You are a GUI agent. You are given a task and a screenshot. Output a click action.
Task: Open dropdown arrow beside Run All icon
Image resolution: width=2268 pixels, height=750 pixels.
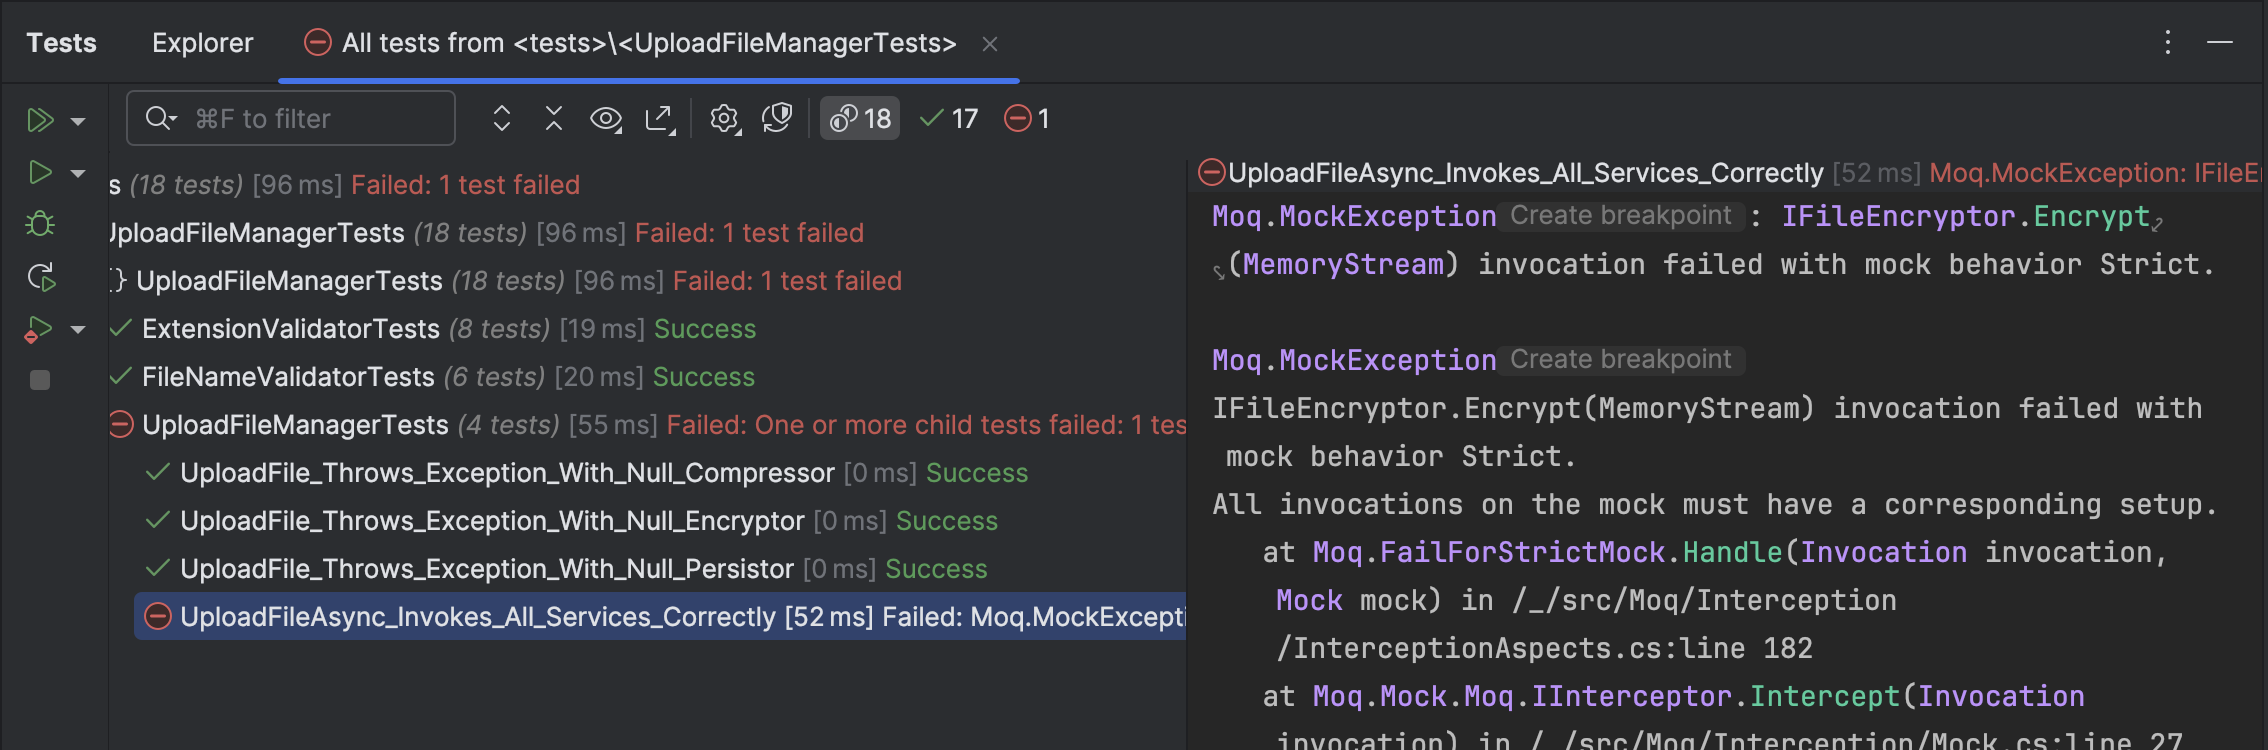tap(78, 121)
